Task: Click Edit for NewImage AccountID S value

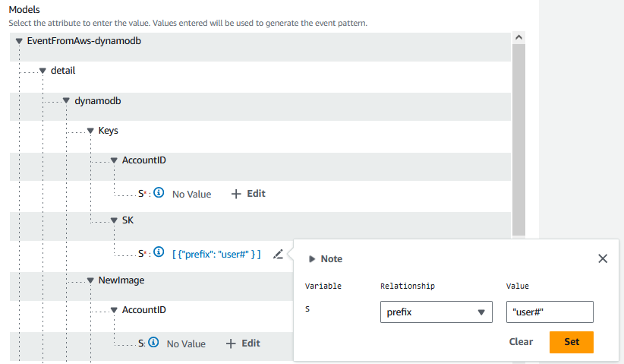Action: 243,343
